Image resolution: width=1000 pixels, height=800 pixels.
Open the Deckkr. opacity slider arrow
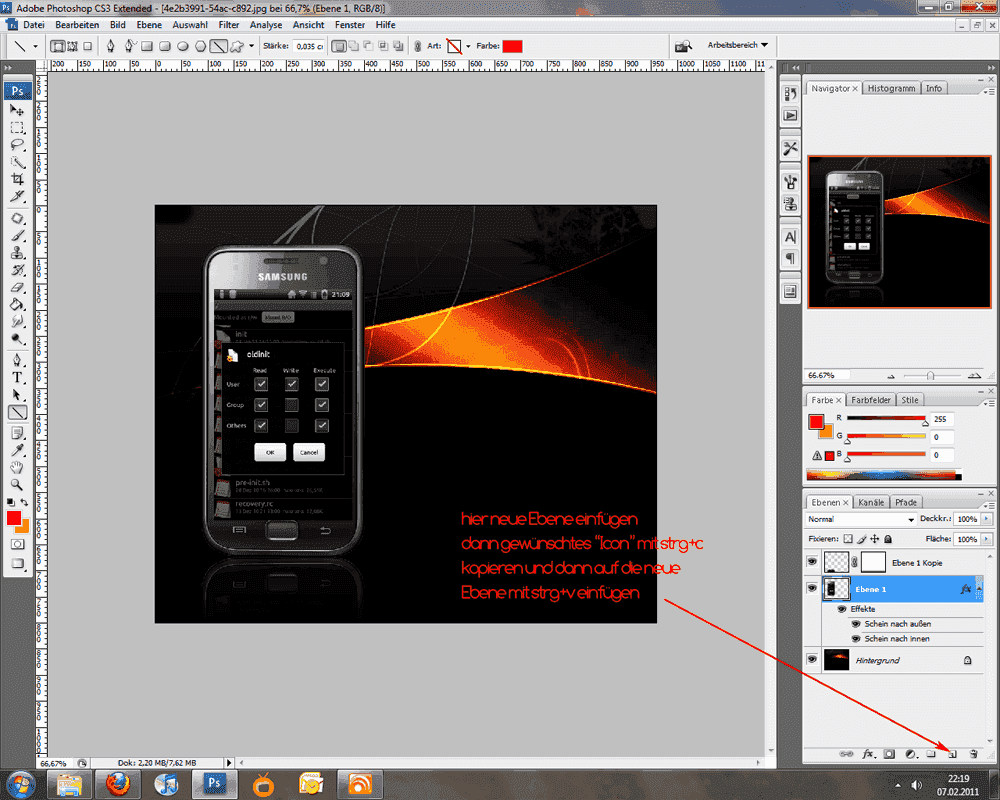click(x=987, y=519)
